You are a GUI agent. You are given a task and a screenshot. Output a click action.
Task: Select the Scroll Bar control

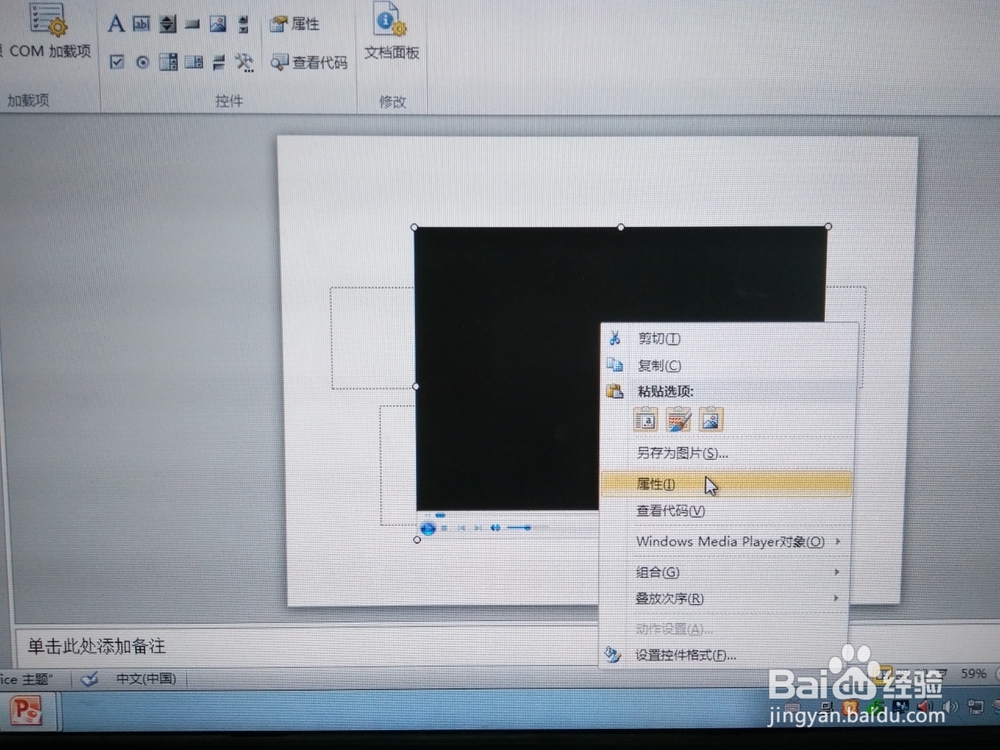(243, 24)
